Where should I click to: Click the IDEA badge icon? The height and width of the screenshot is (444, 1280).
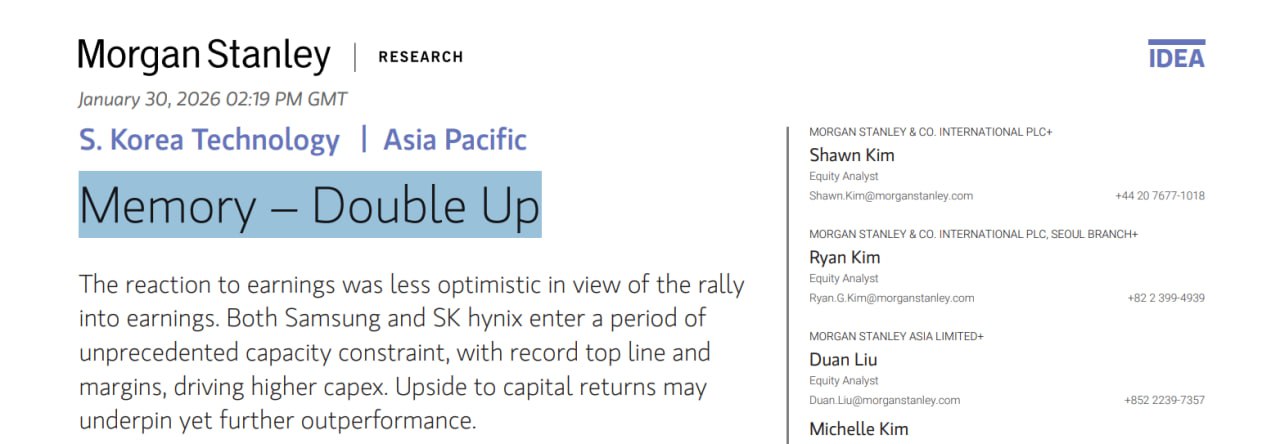tap(1176, 55)
